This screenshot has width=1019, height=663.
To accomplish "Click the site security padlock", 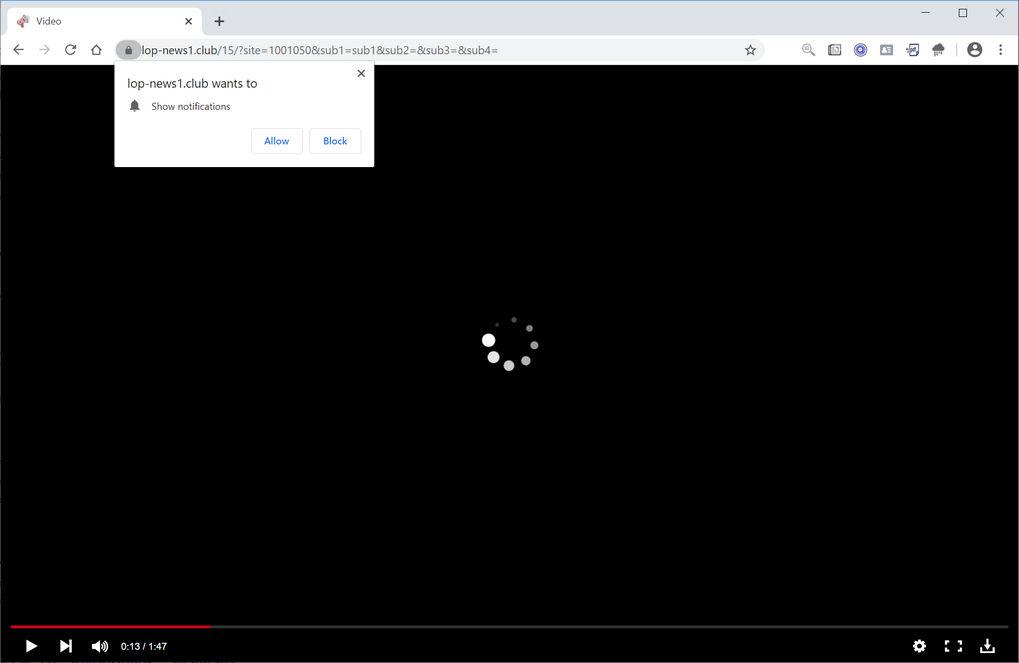I will 128,50.
